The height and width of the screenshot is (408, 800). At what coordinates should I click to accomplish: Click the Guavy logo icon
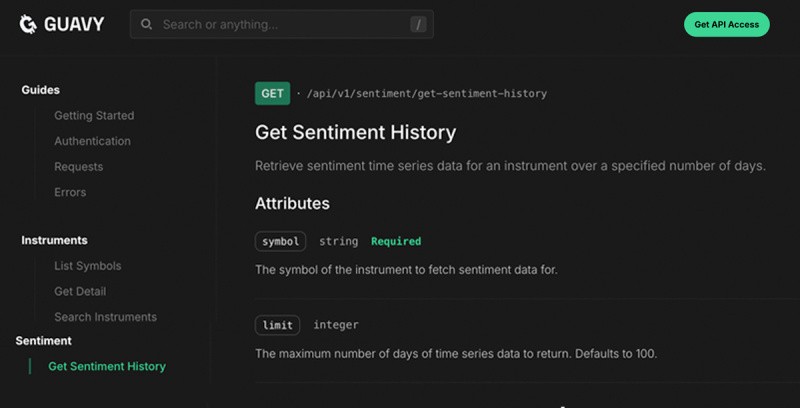point(29,24)
